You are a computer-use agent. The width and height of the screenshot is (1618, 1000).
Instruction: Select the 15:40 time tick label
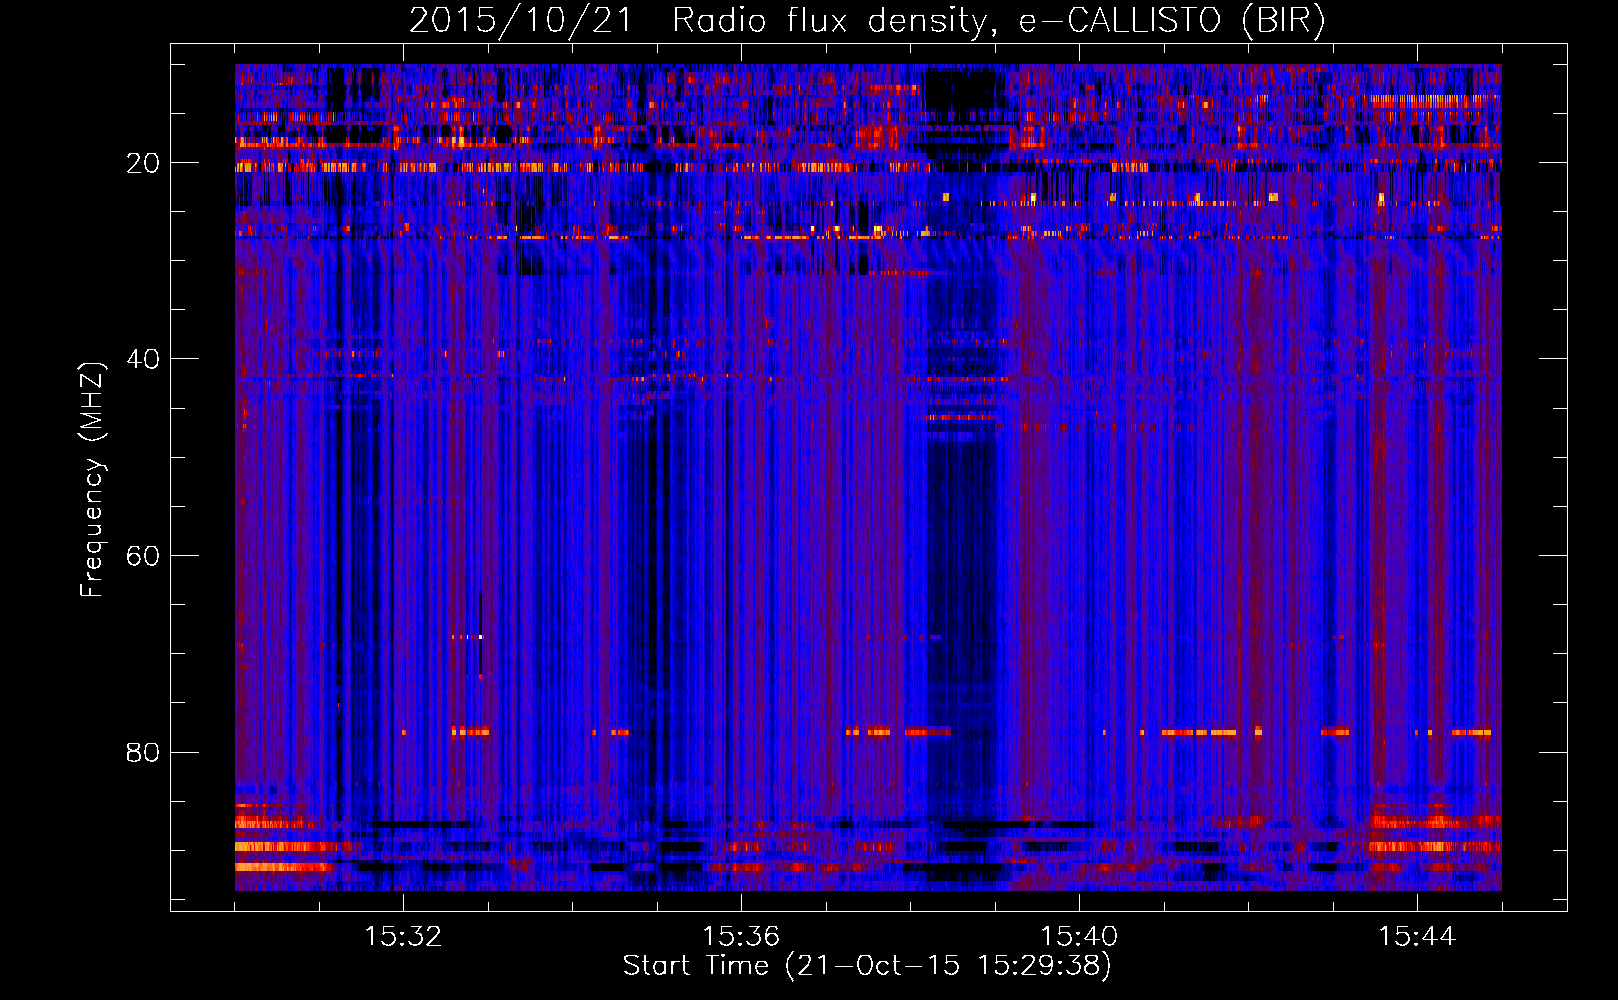point(1079,937)
